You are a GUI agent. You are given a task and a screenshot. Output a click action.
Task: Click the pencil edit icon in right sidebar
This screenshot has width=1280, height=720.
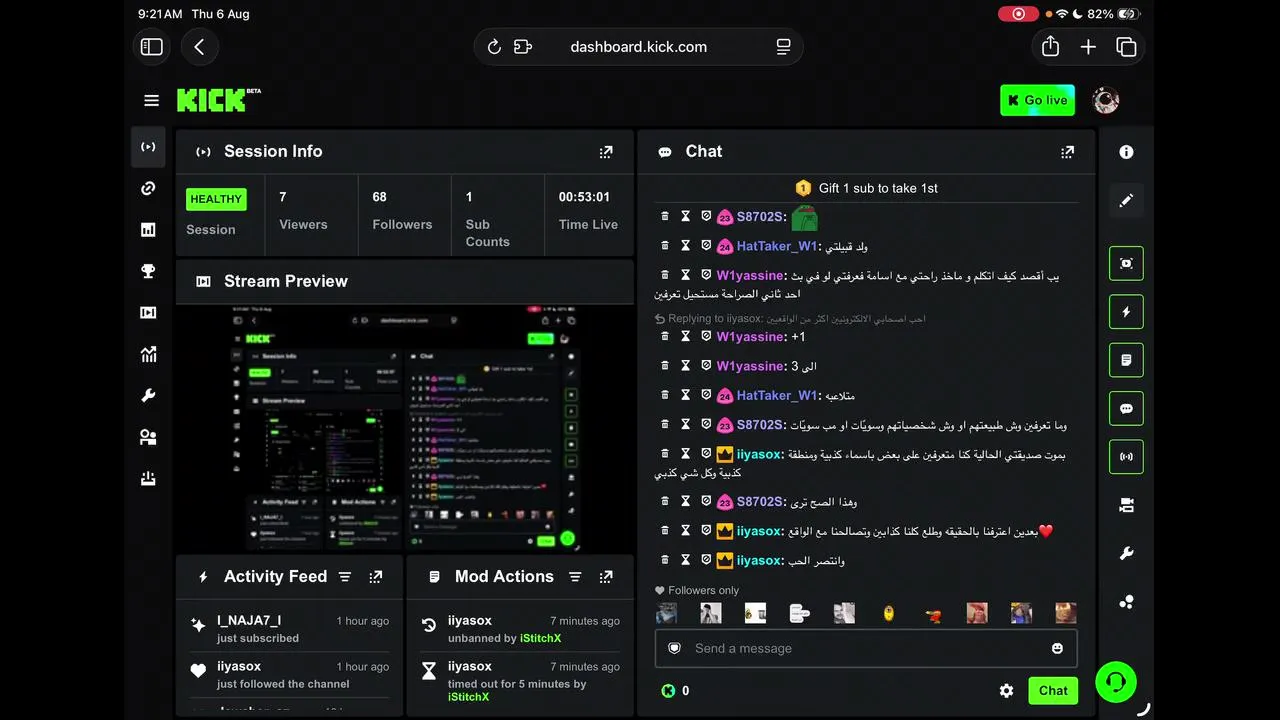tap(1126, 200)
